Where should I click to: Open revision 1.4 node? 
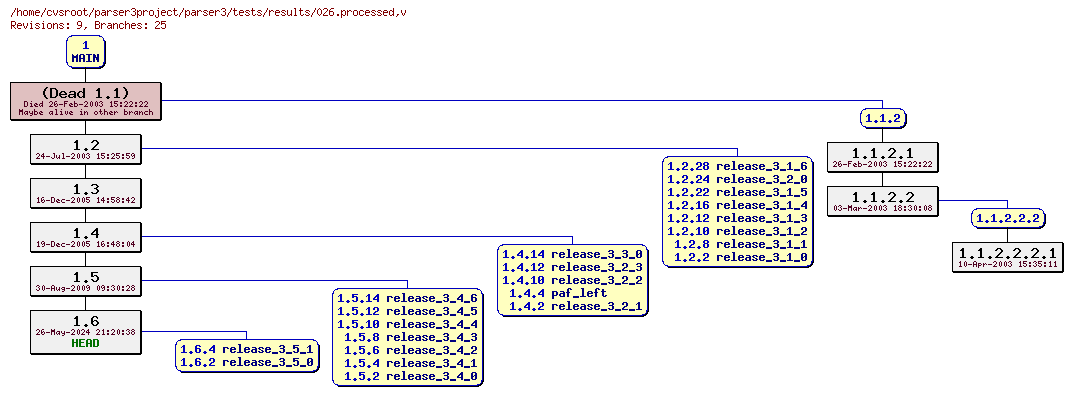pyautogui.click(x=85, y=237)
